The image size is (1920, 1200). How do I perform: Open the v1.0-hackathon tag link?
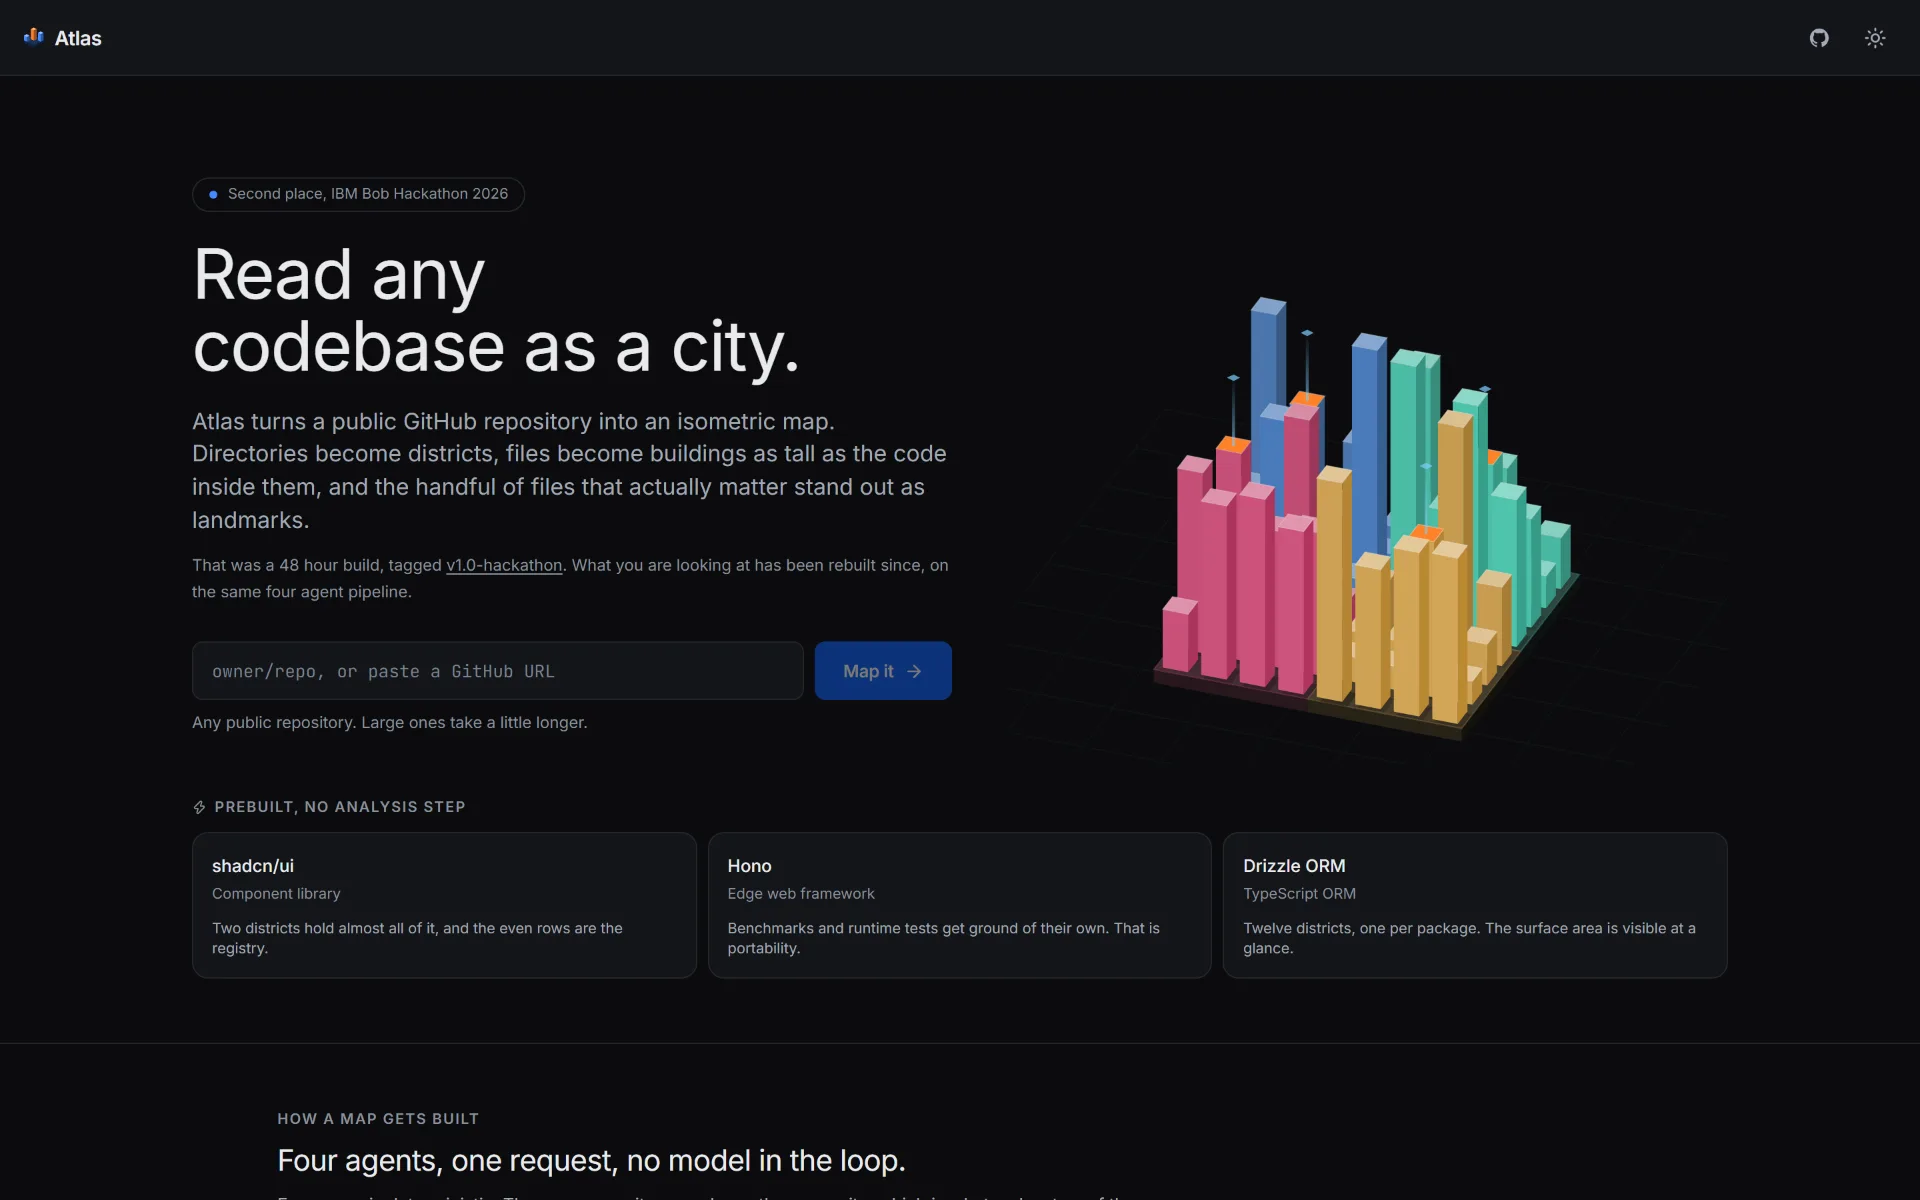[504, 565]
